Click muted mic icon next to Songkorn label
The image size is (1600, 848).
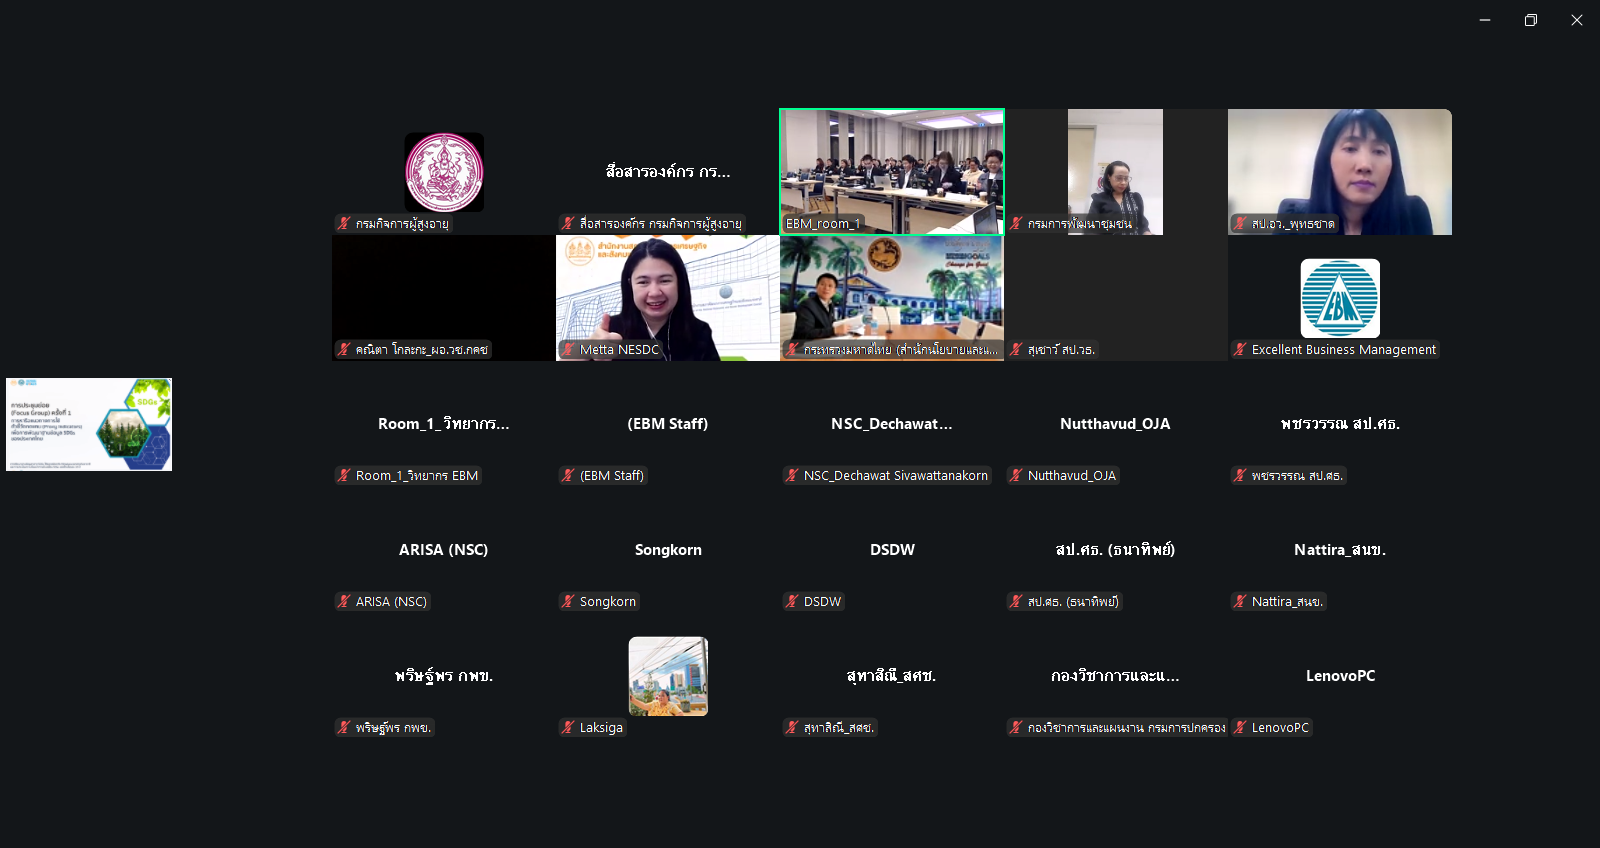(x=568, y=602)
